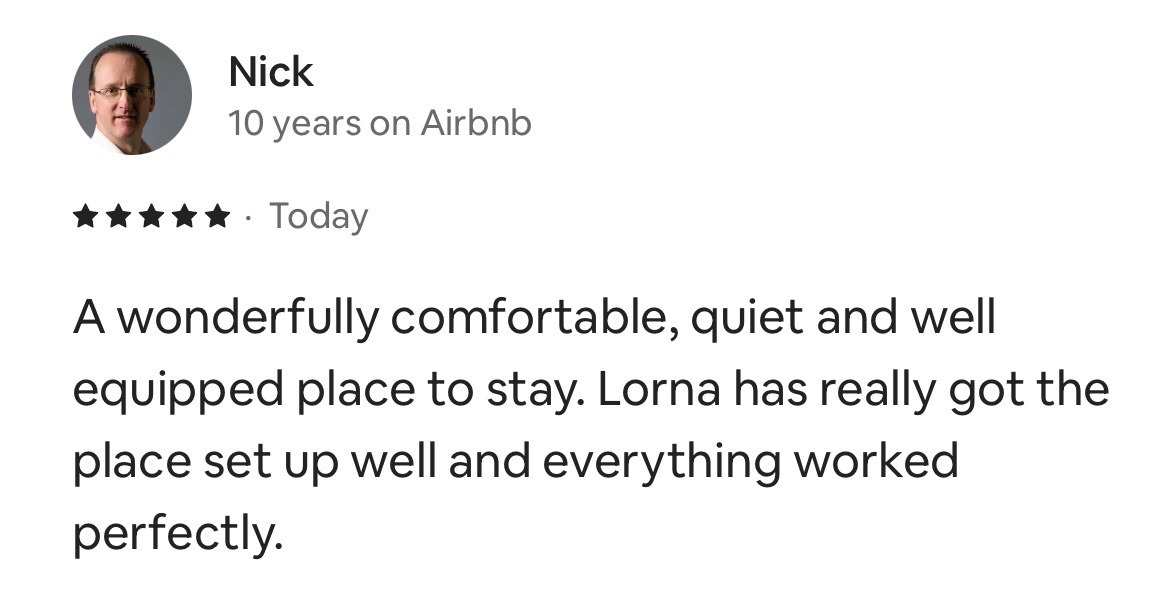Select the third middle rating star
The width and height of the screenshot is (1157, 612).
[x=151, y=217]
